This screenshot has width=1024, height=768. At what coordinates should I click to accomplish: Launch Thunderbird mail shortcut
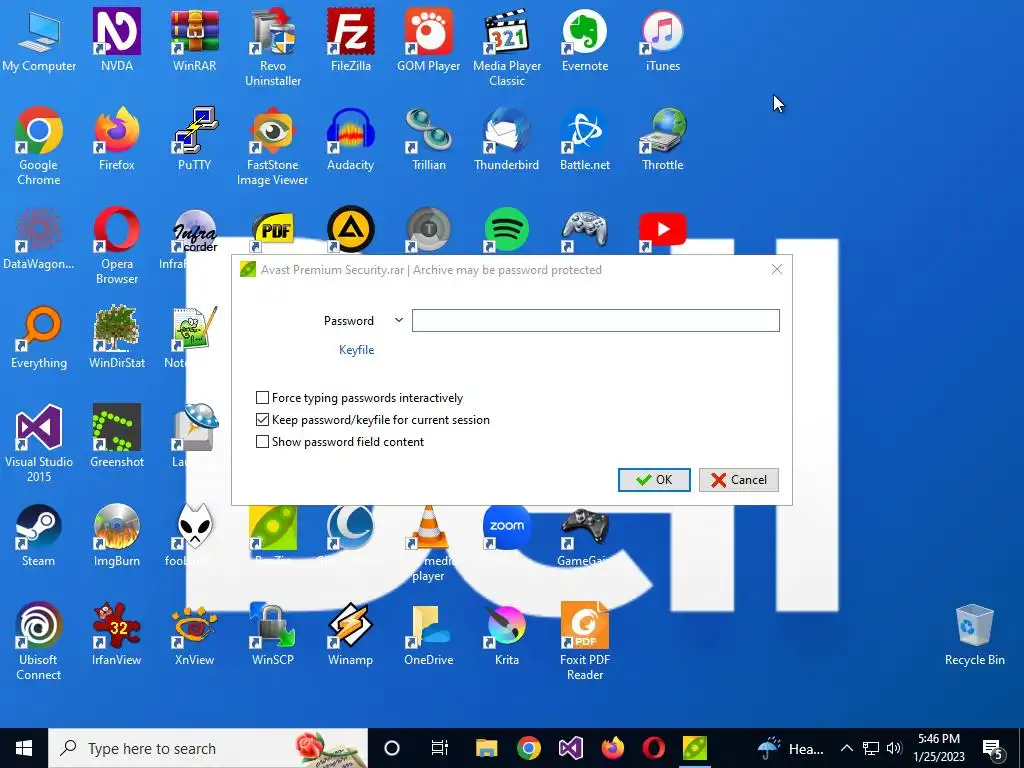[x=507, y=139]
